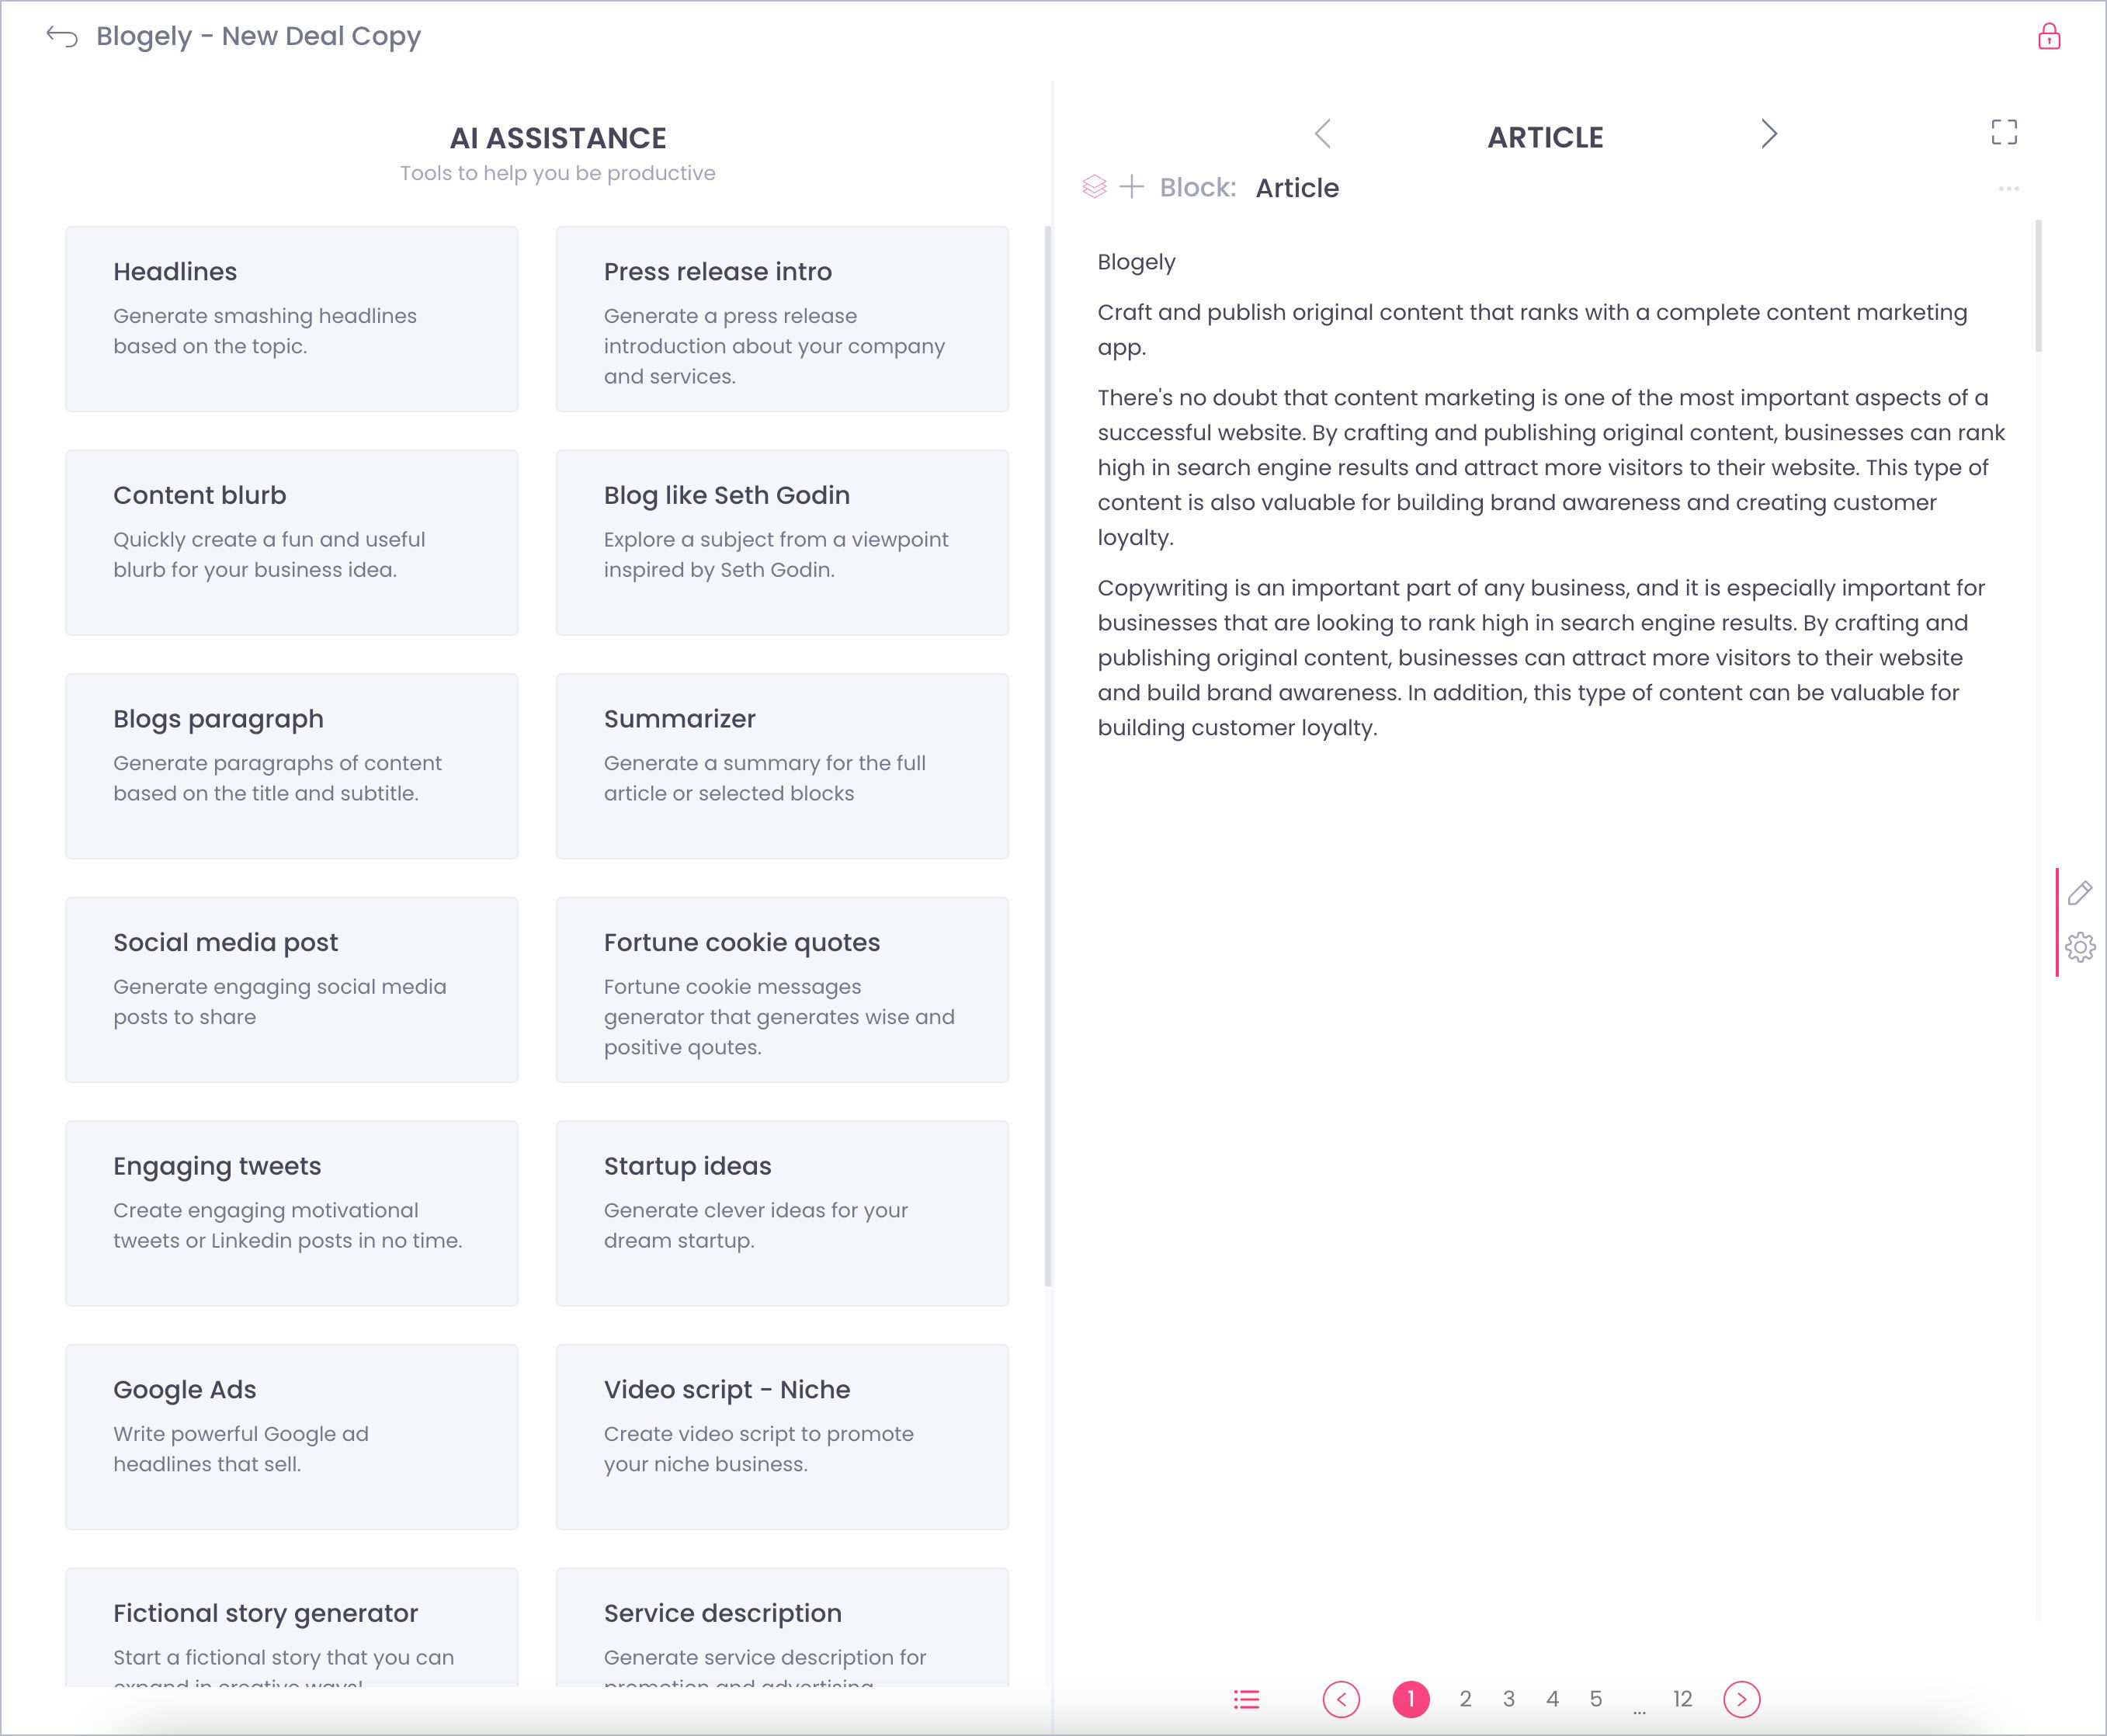
Task: Go to page 5
Action: click(x=1596, y=1699)
